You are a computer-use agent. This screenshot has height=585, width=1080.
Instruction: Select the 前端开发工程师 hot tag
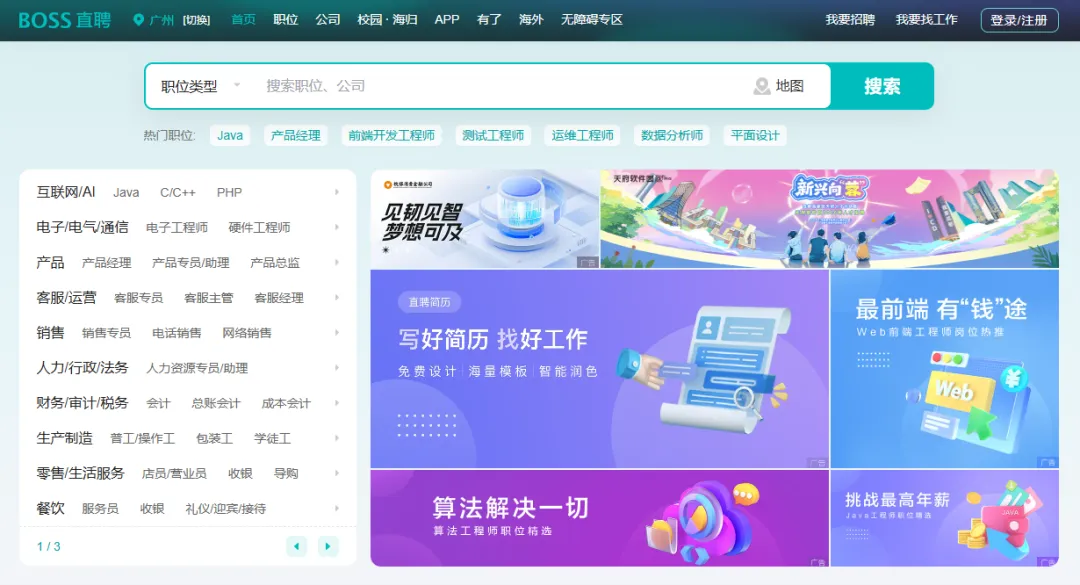point(391,136)
